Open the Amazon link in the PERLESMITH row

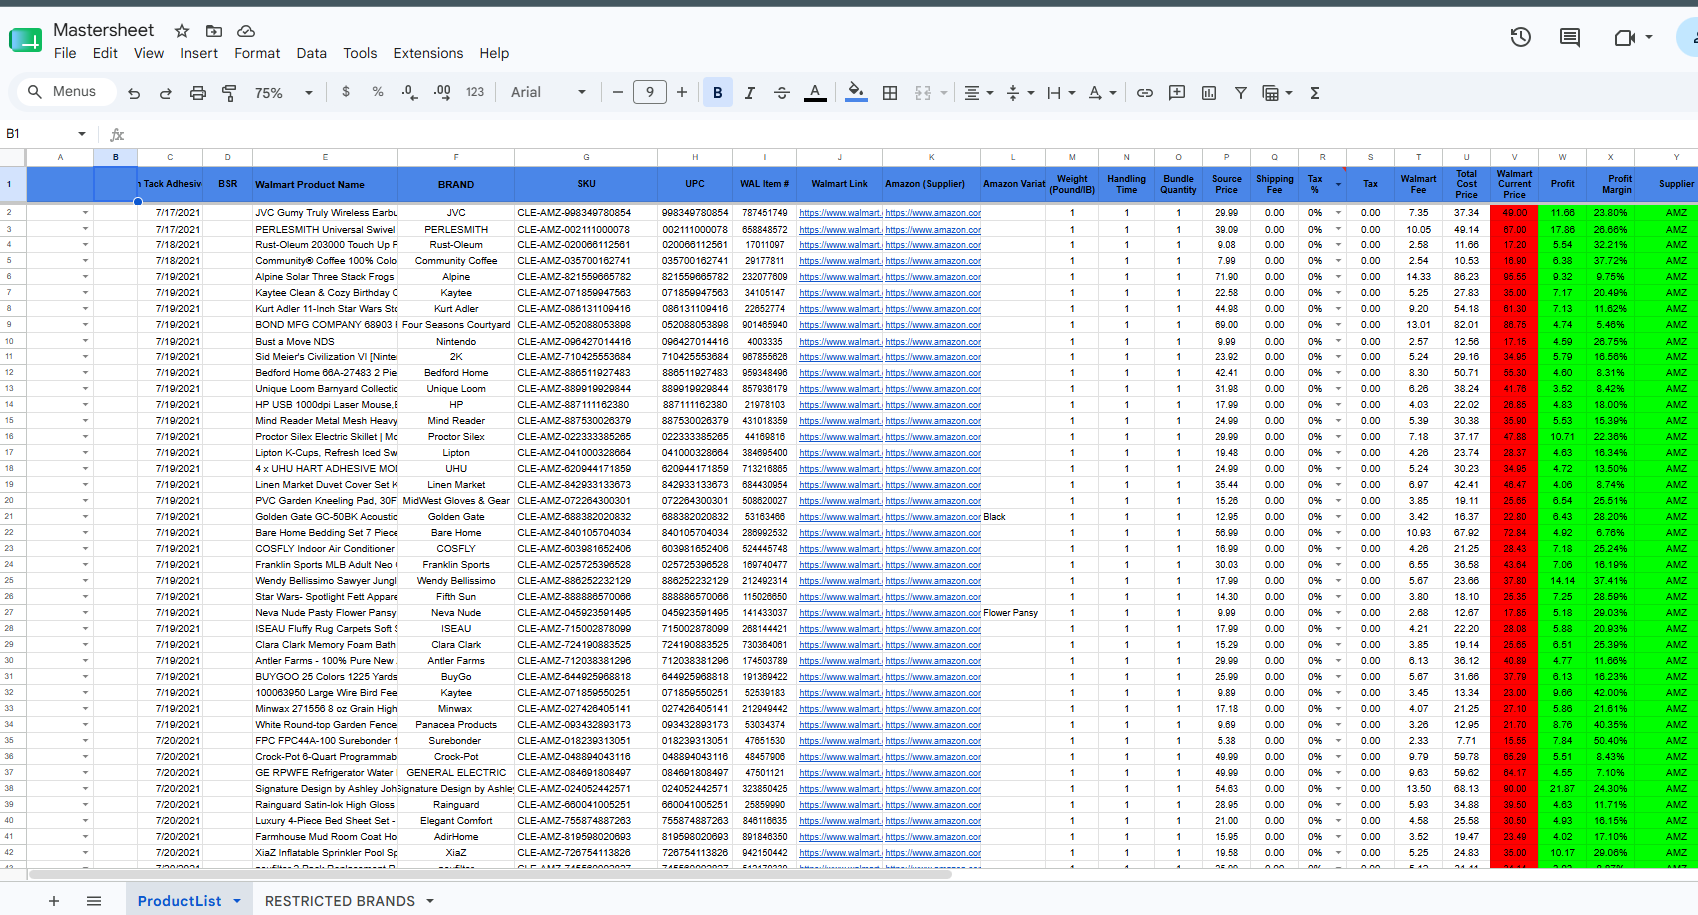pyautogui.click(x=932, y=229)
